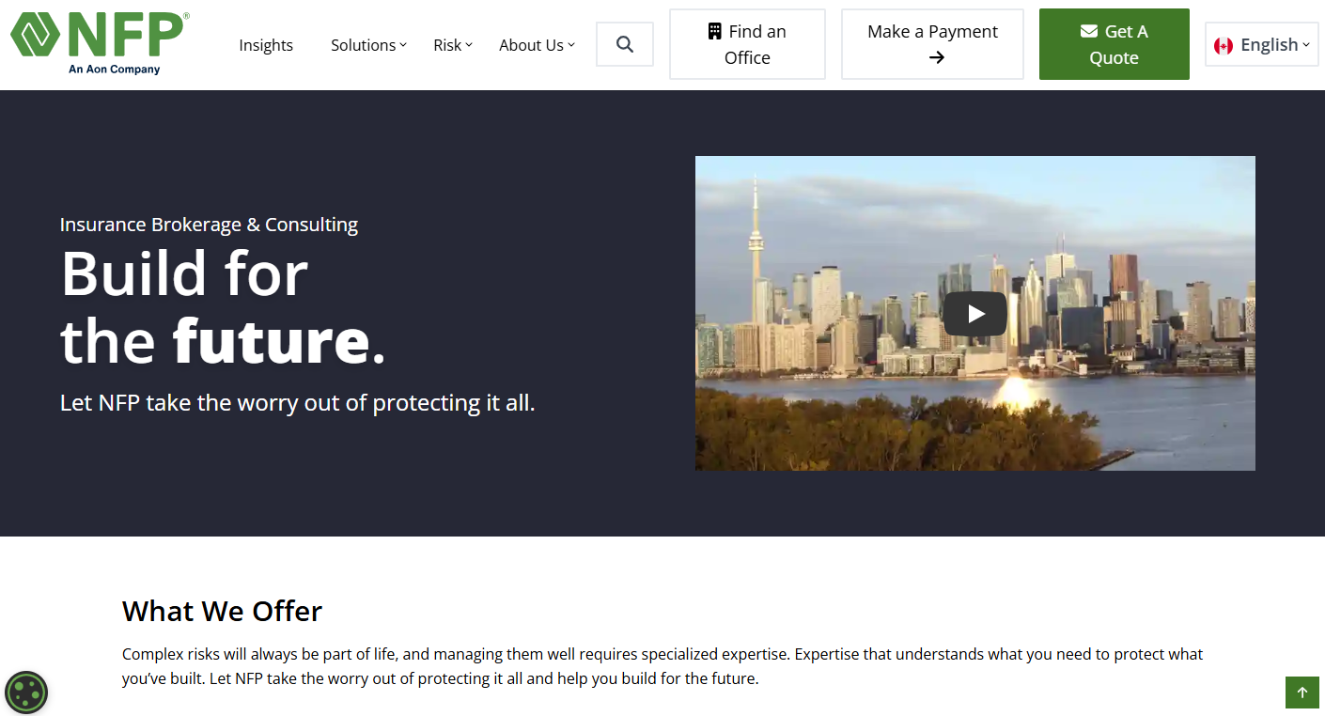Open the Insights navigation item

click(266, 45)
